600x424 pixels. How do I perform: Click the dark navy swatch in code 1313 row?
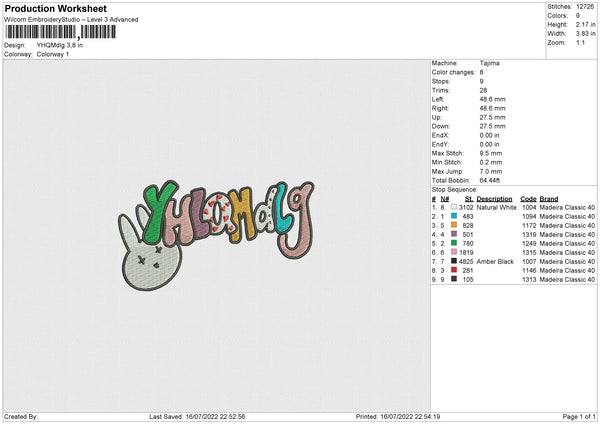454,279
